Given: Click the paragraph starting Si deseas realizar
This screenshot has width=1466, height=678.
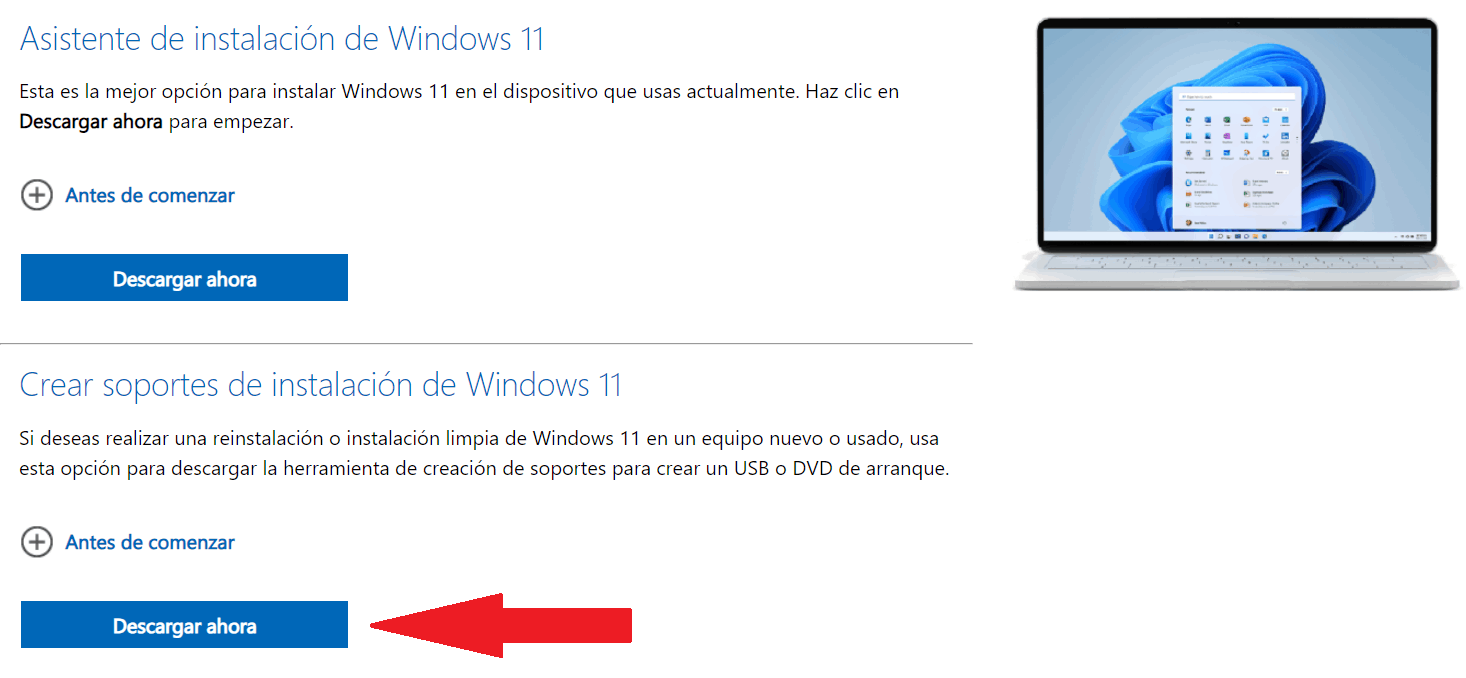Looking at the screenshot, I should coord(484,453).
